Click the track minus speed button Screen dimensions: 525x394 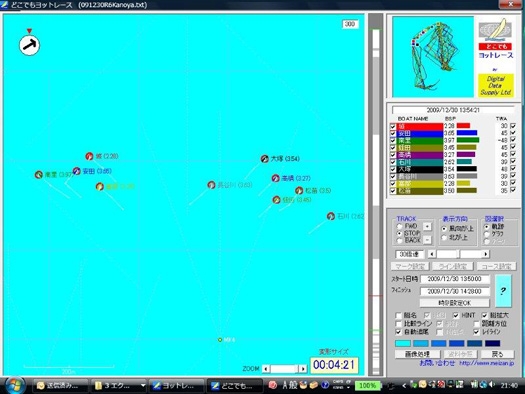pyautogui.click(x=427, y=240)
